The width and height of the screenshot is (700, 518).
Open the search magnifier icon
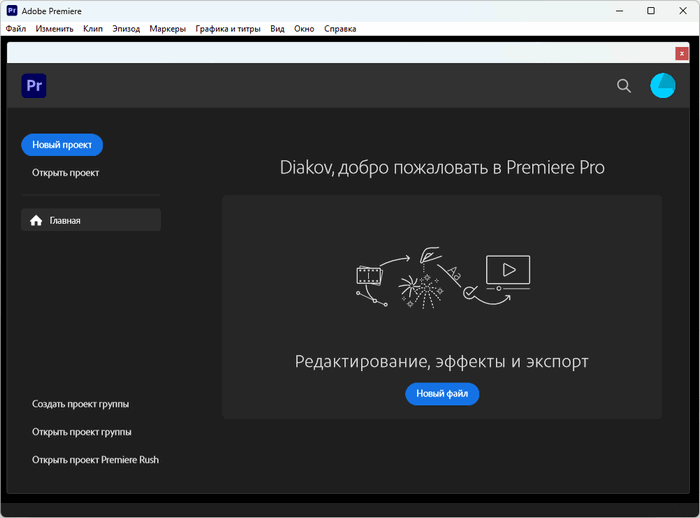click(x=624, y=86)
